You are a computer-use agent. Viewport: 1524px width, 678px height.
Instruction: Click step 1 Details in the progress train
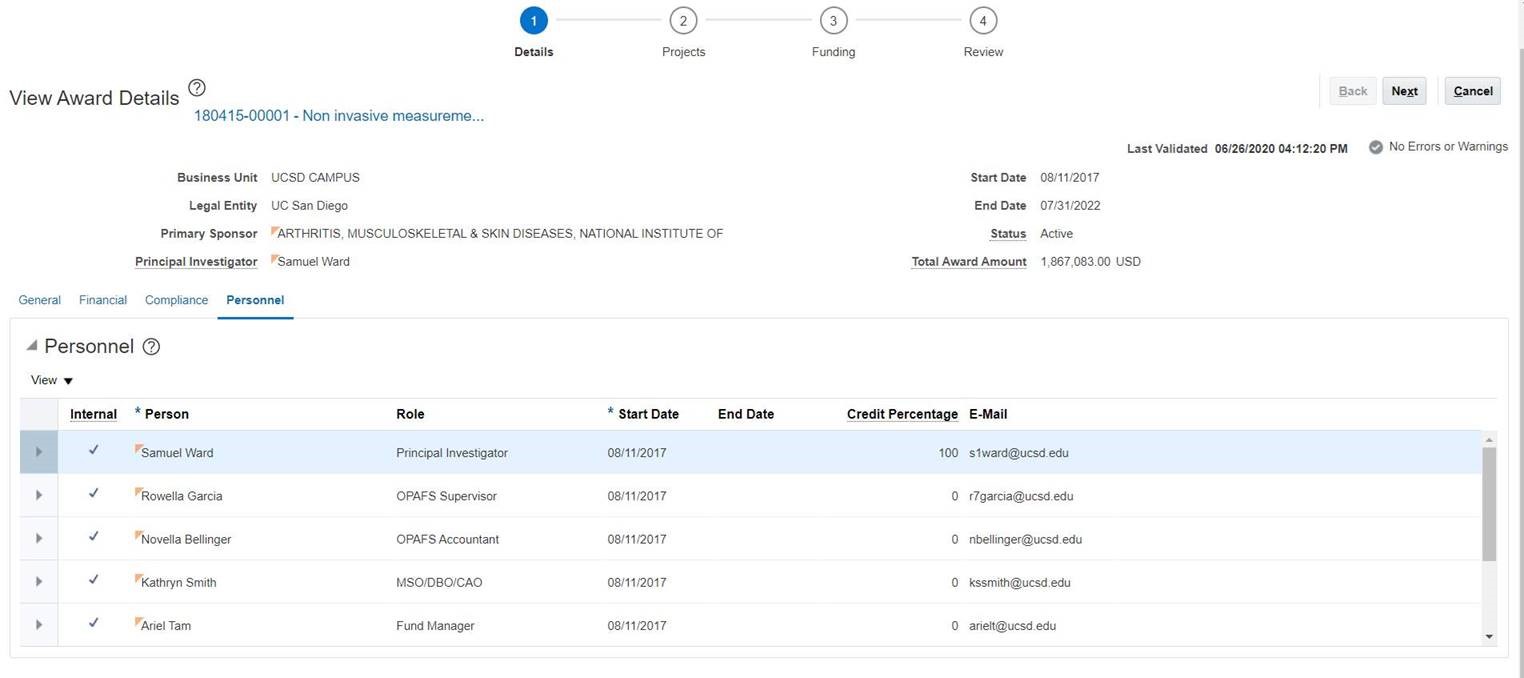tap(533, 20)
